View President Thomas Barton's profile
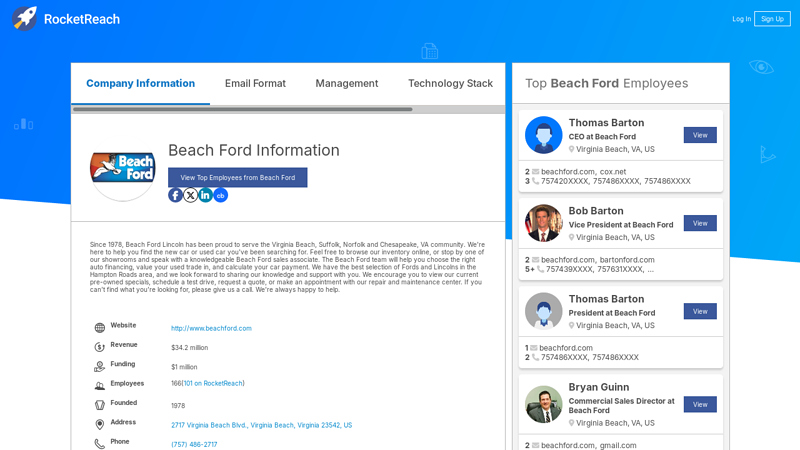 (700, 311)
